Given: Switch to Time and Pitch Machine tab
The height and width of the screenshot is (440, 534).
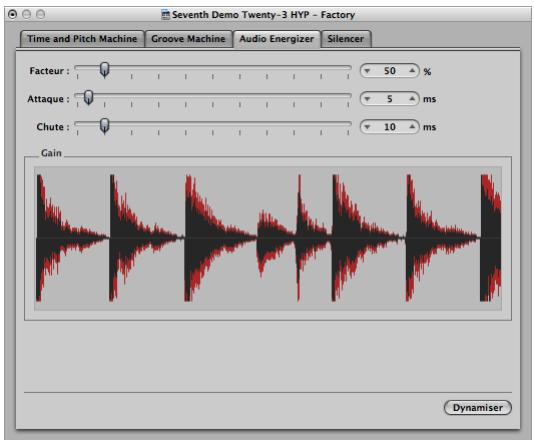Looking at the screenshot, I should 82,39.
